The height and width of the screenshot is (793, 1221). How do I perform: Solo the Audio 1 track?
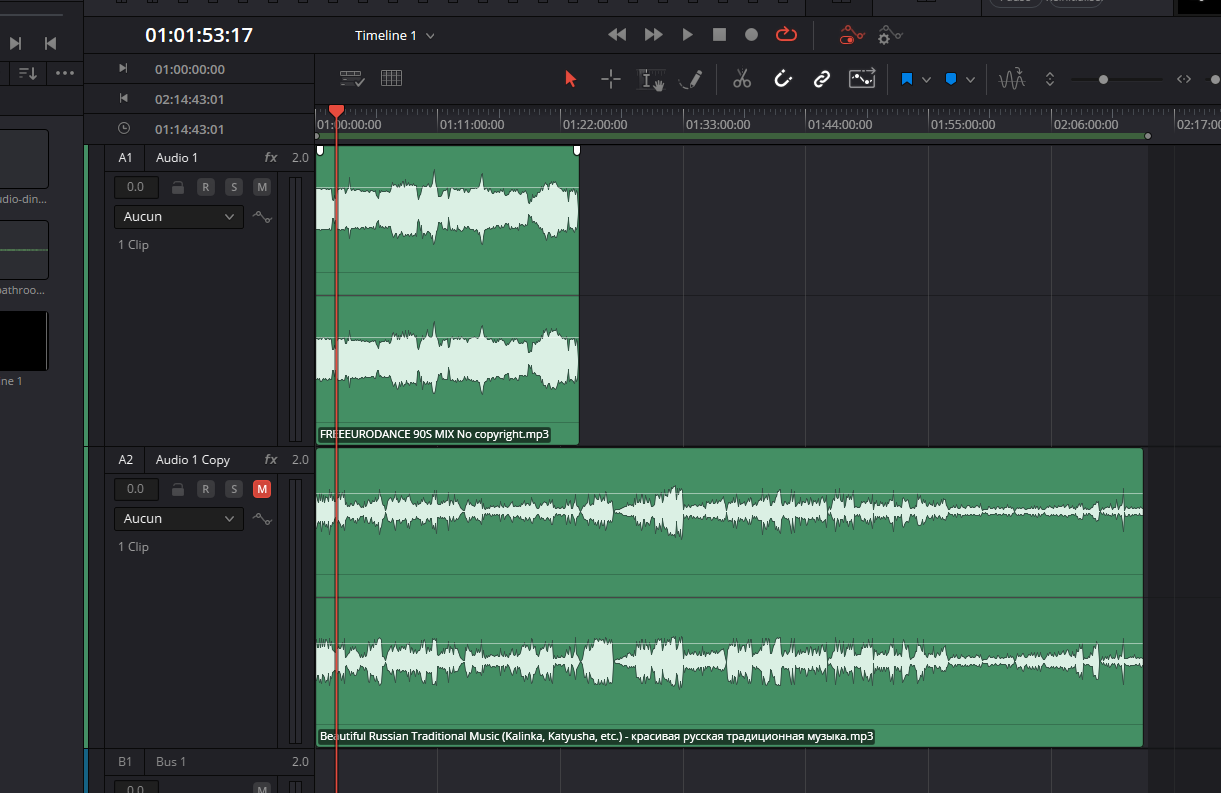point(233,187)
